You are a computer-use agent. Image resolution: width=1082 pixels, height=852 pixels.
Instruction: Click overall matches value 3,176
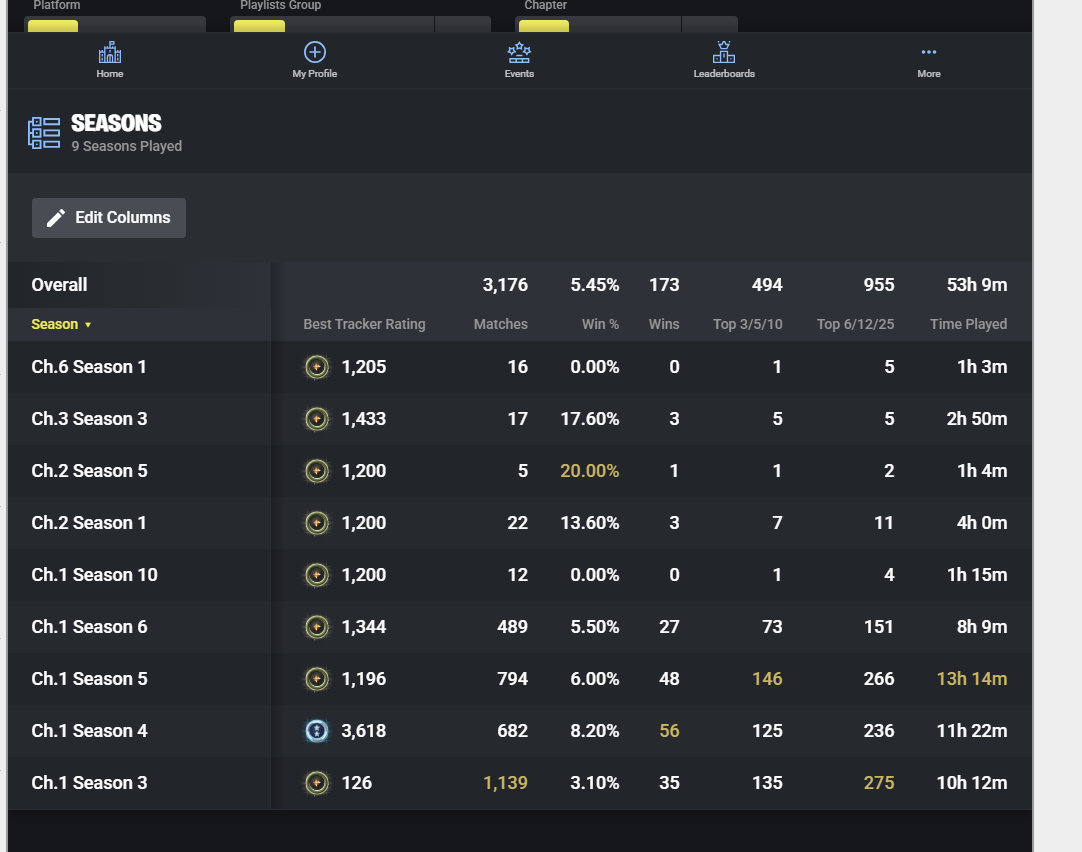(x=505, y=285)
